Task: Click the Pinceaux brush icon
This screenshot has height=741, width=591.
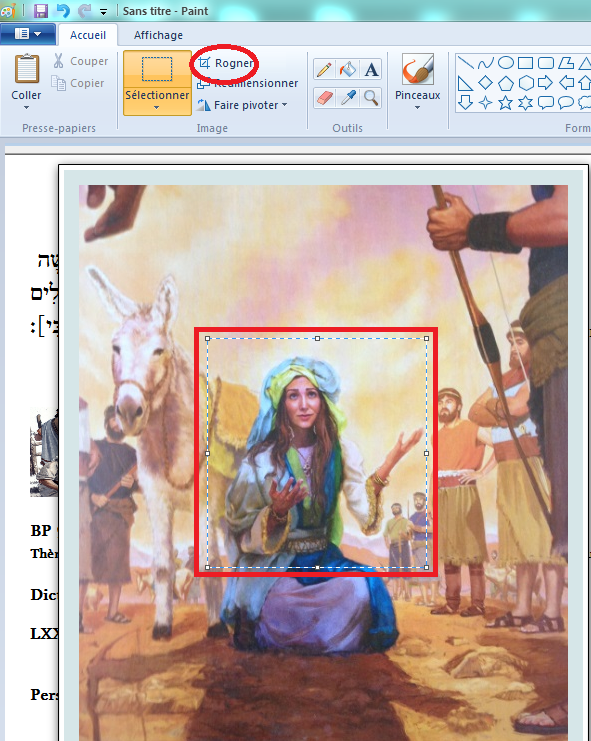Action: (418, 69)
